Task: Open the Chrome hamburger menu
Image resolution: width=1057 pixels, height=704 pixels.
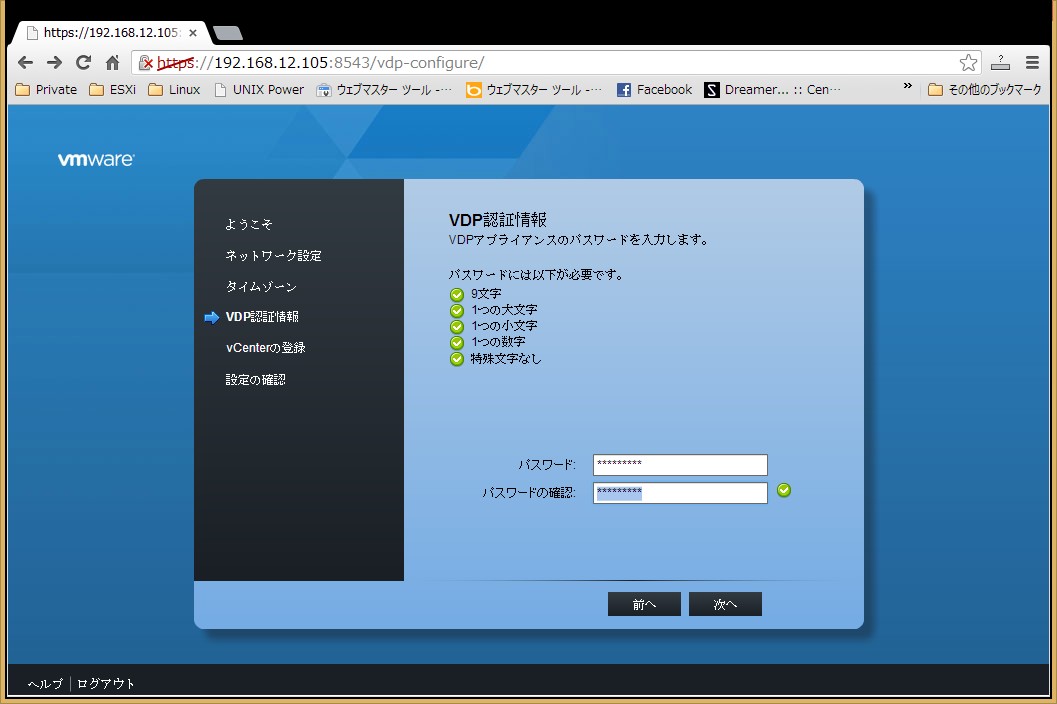Action: (1032, 63)
